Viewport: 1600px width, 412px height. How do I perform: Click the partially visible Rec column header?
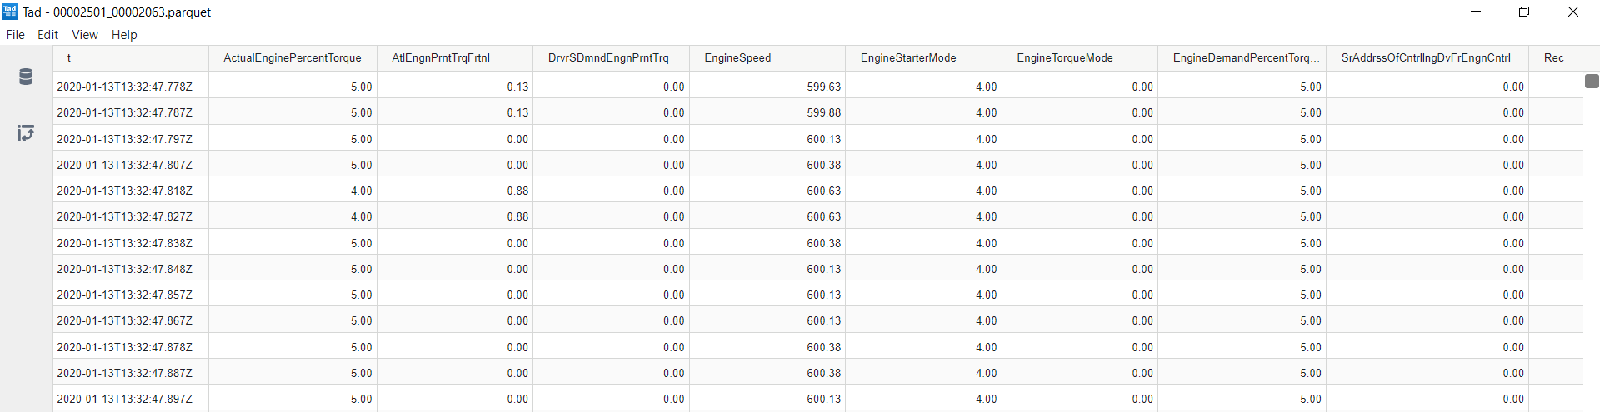coord(1554,58)
